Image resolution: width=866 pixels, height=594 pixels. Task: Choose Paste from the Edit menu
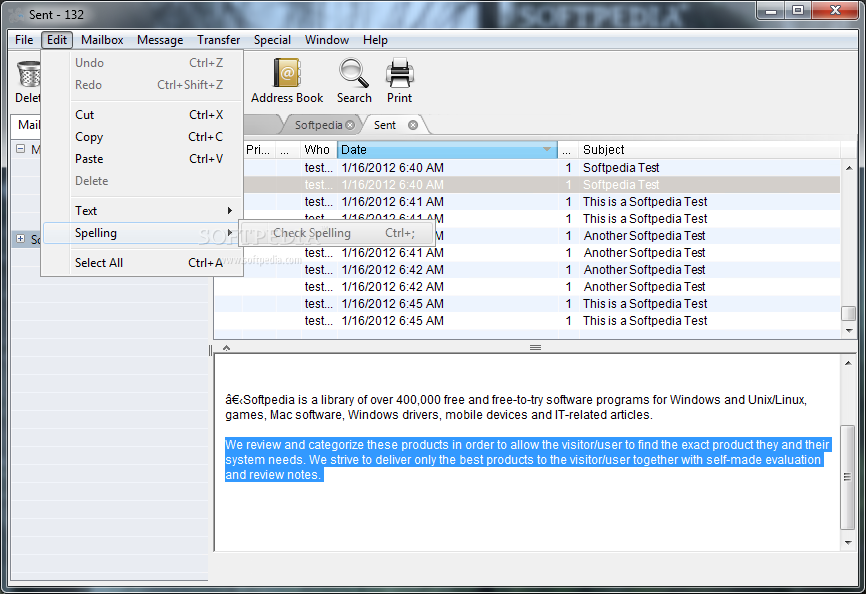(x=142, y=159)
